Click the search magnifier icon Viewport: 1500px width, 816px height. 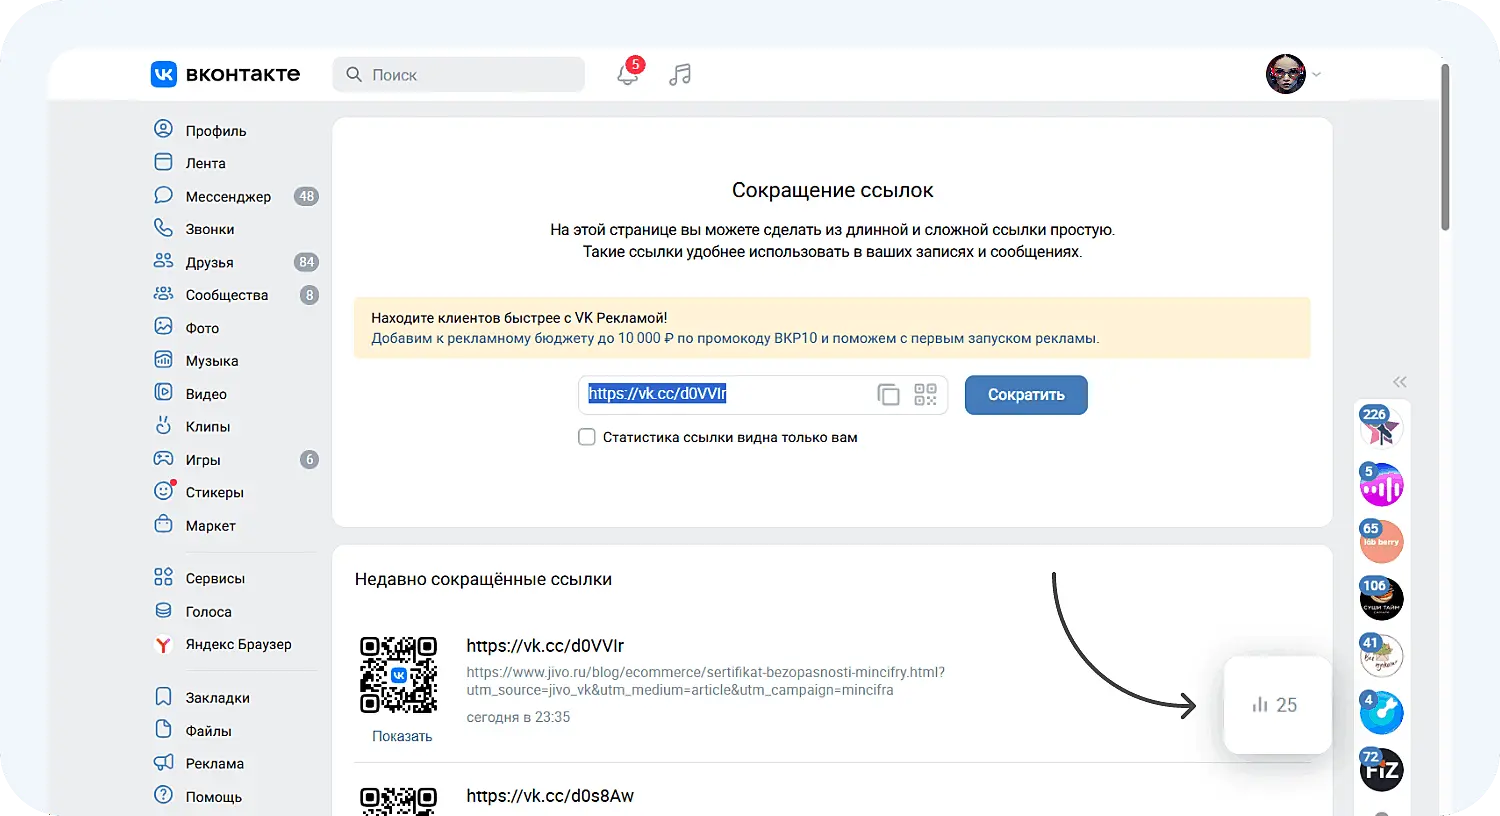354,74
